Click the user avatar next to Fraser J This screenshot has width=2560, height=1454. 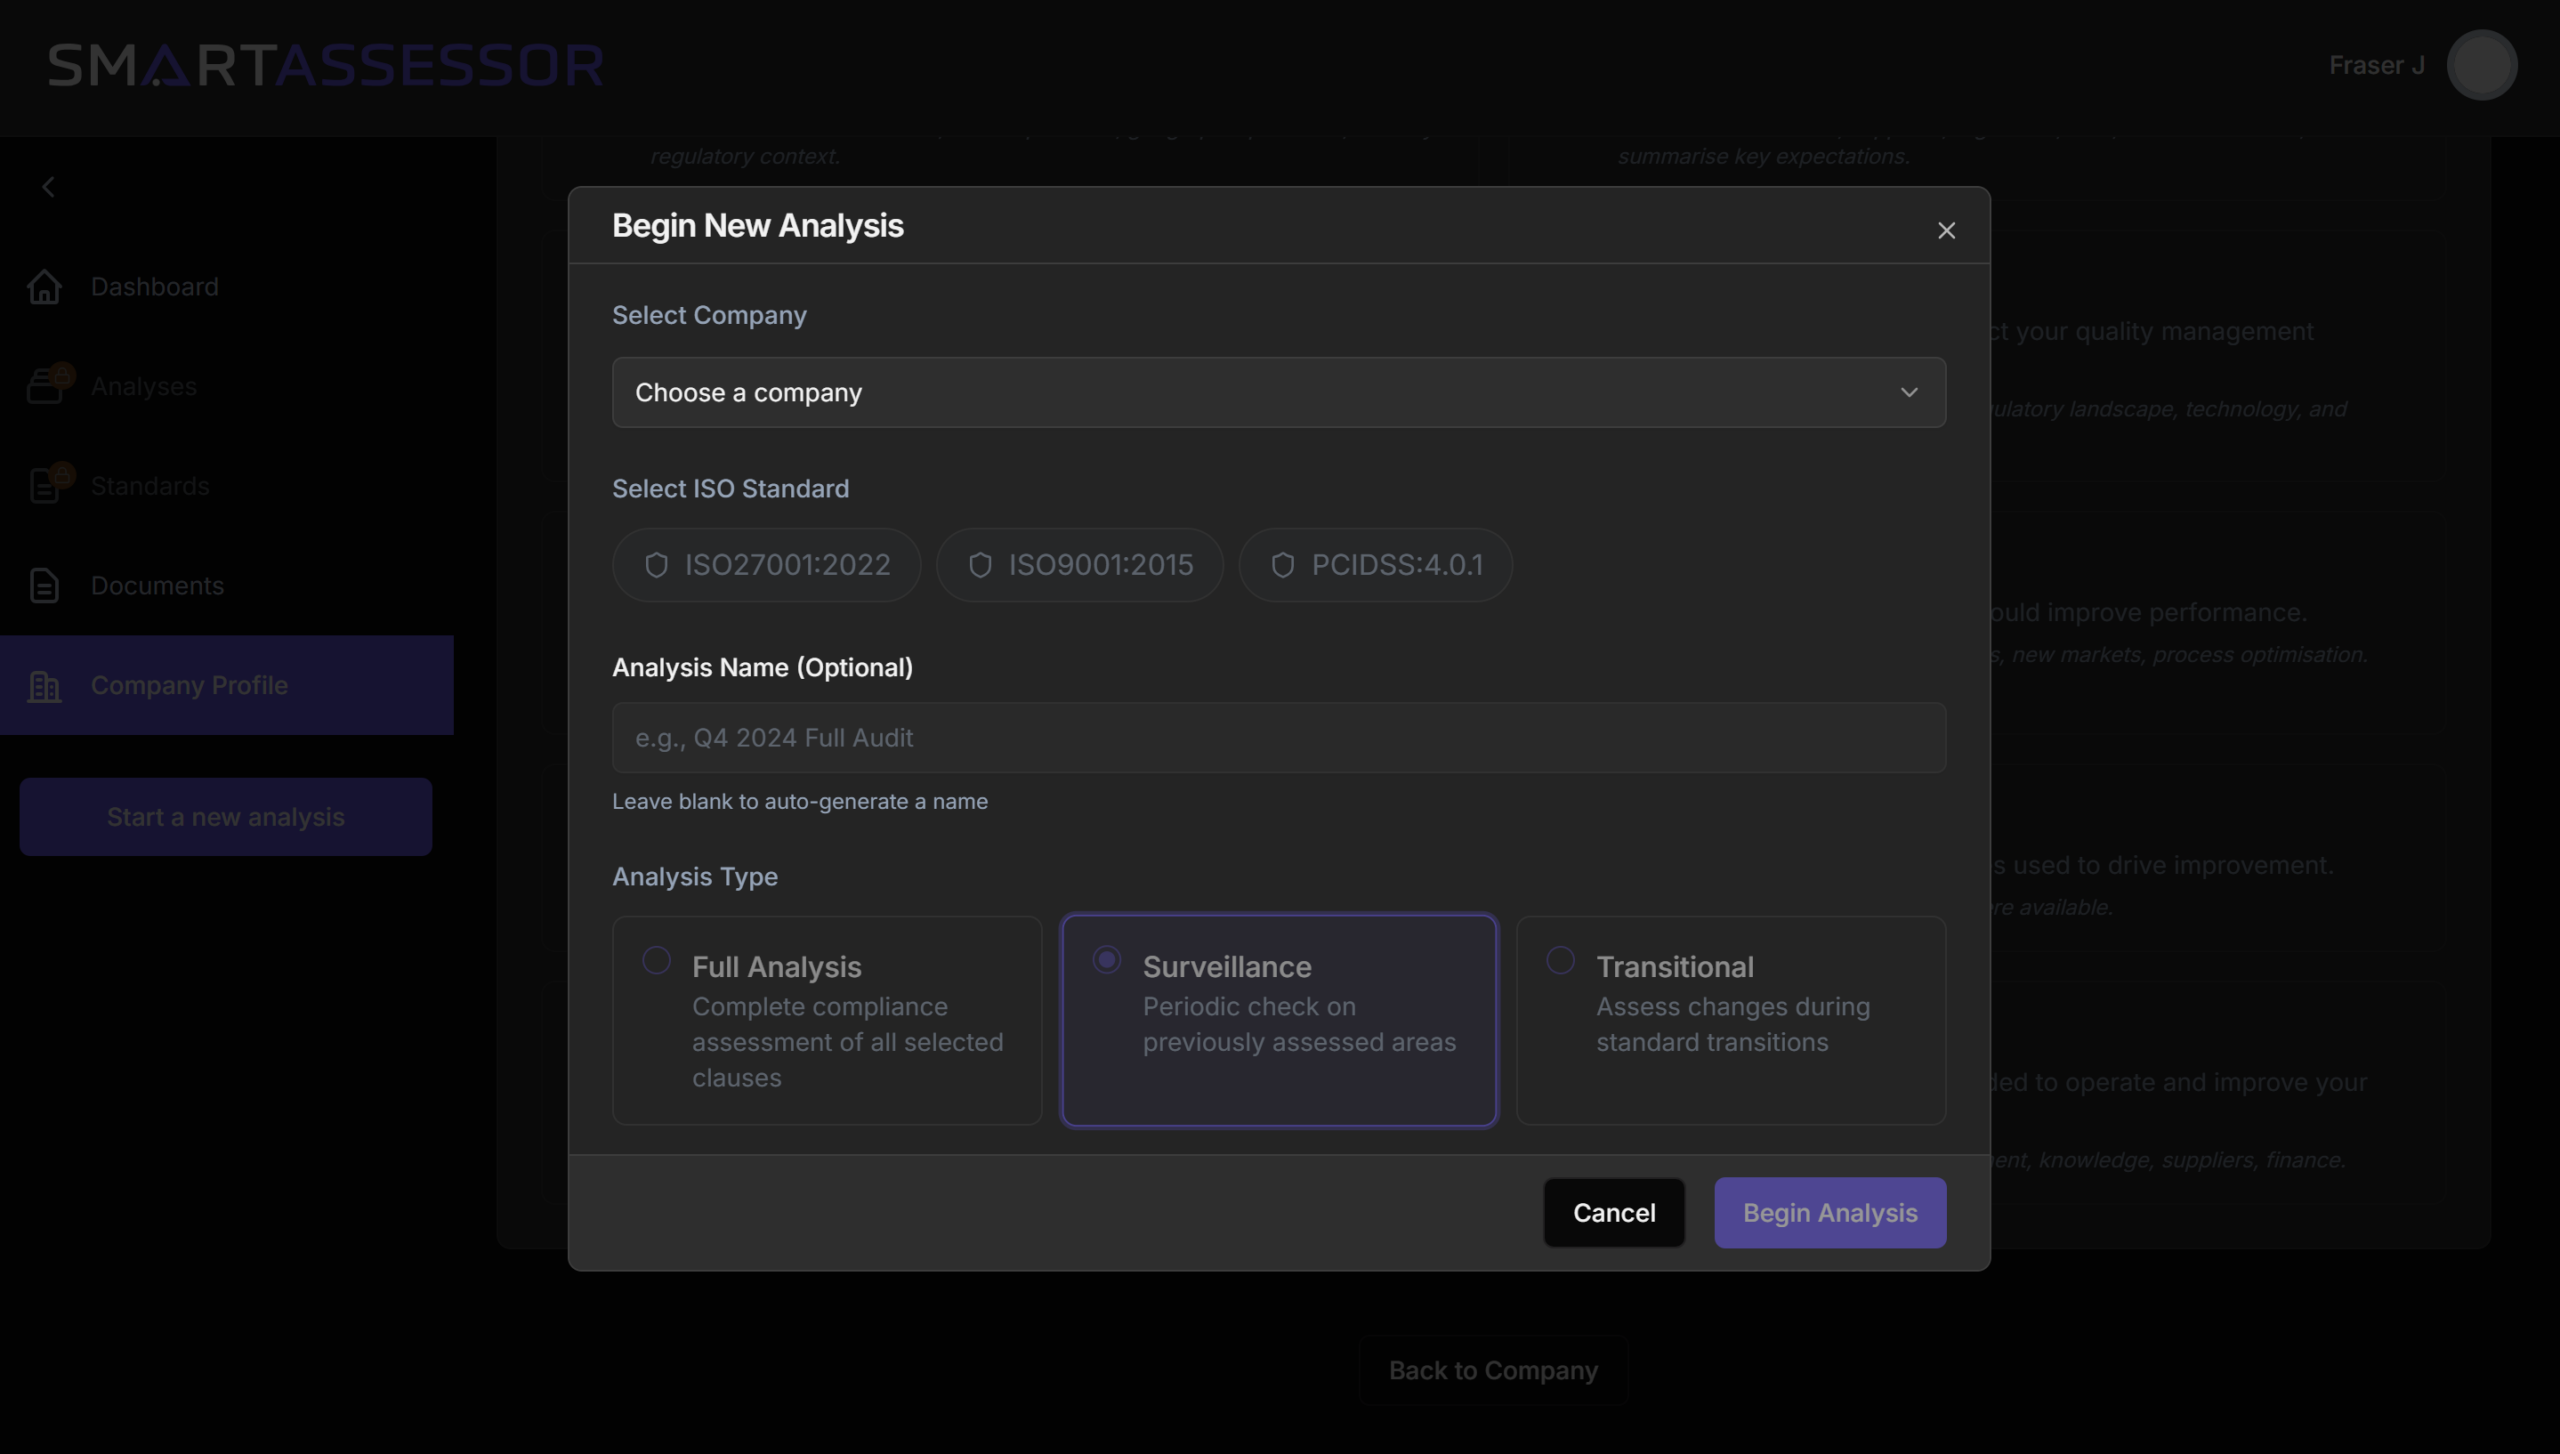2481,65
